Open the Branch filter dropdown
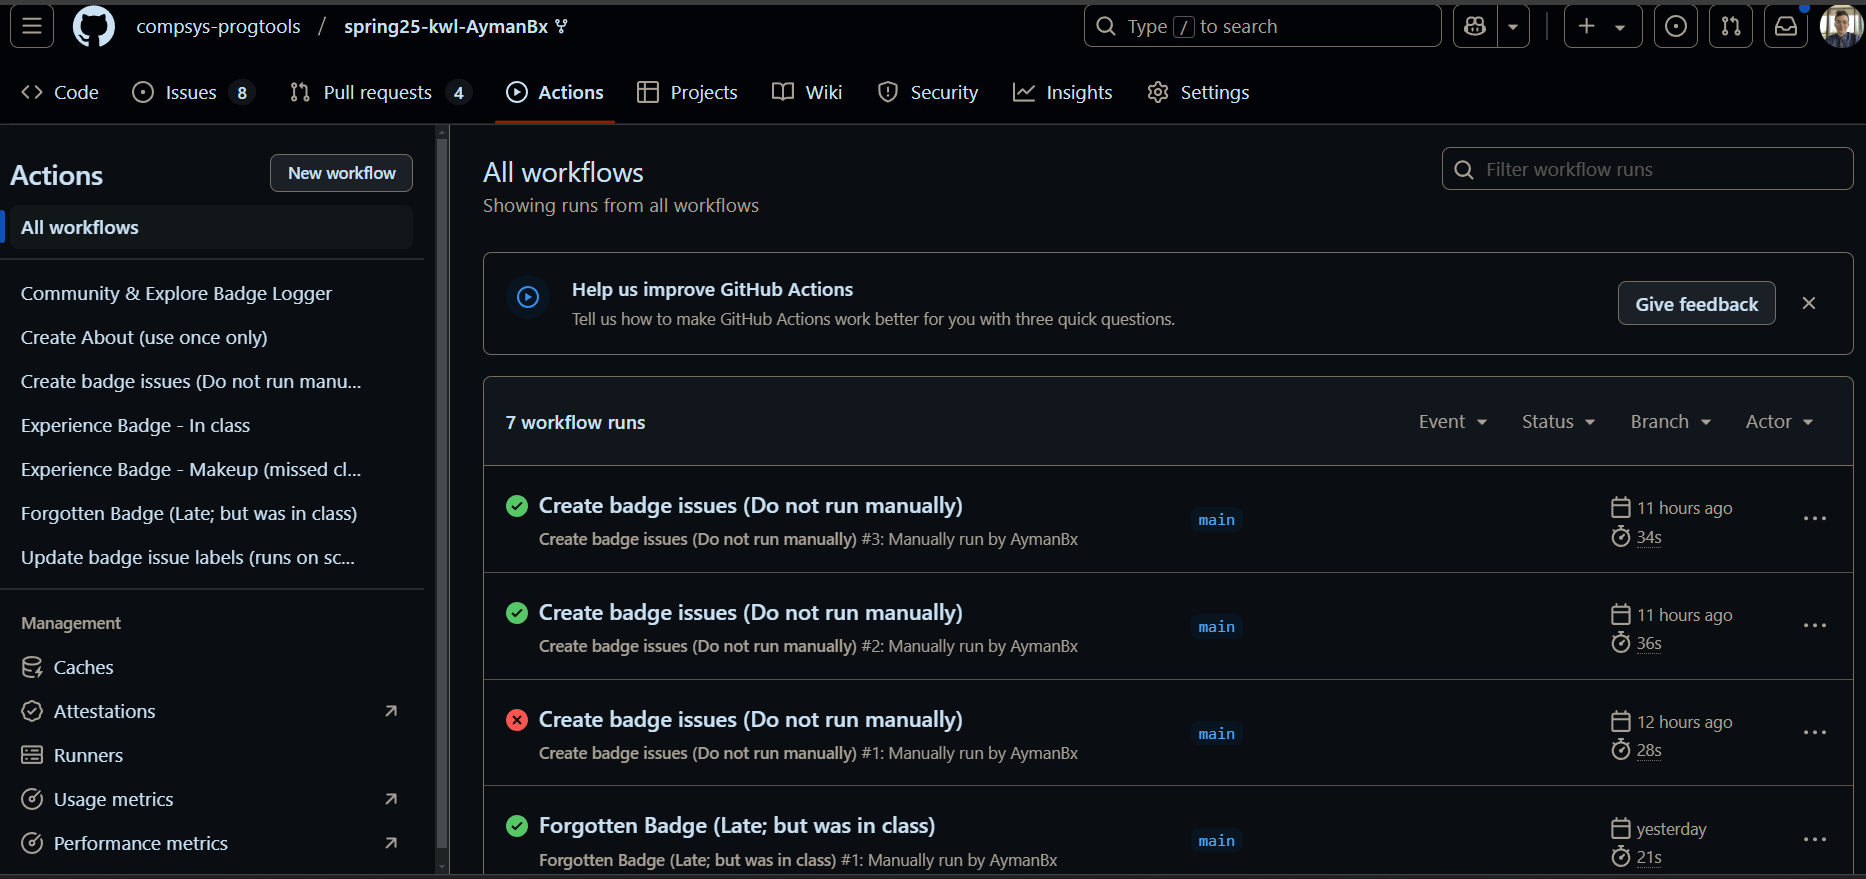 pyautogui.click(x=1670, y=422)
